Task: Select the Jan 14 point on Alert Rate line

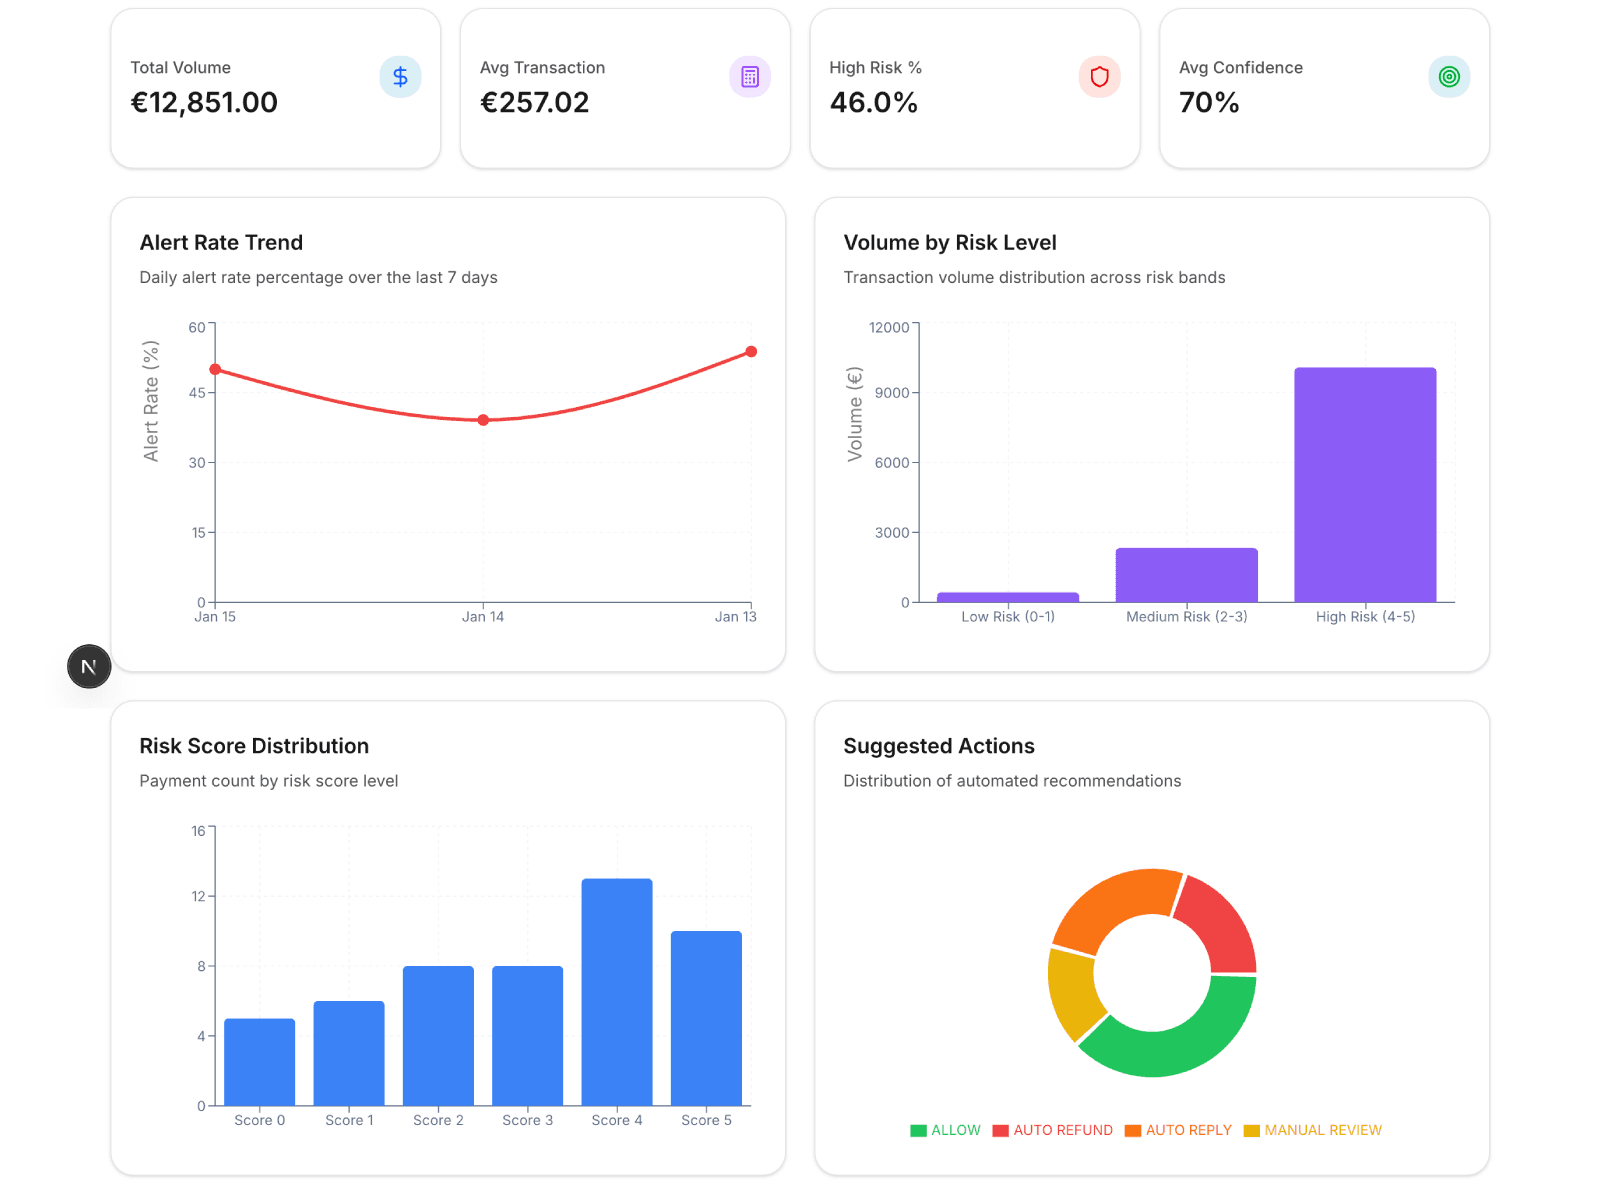Action: [x=482, y=420]
